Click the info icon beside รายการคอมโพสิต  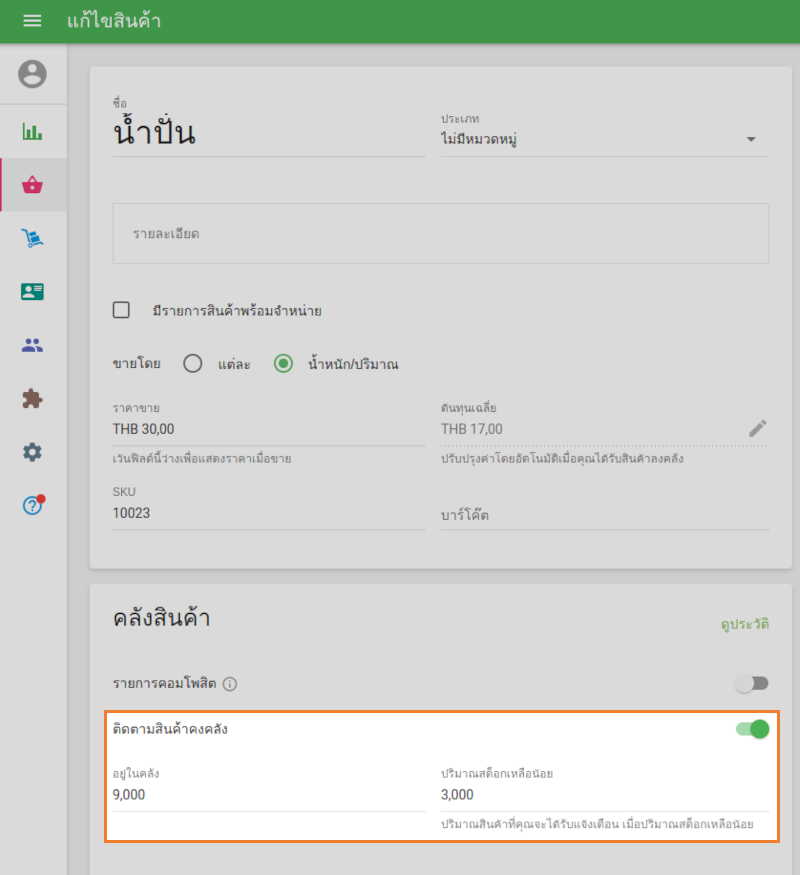pos(230,684)
